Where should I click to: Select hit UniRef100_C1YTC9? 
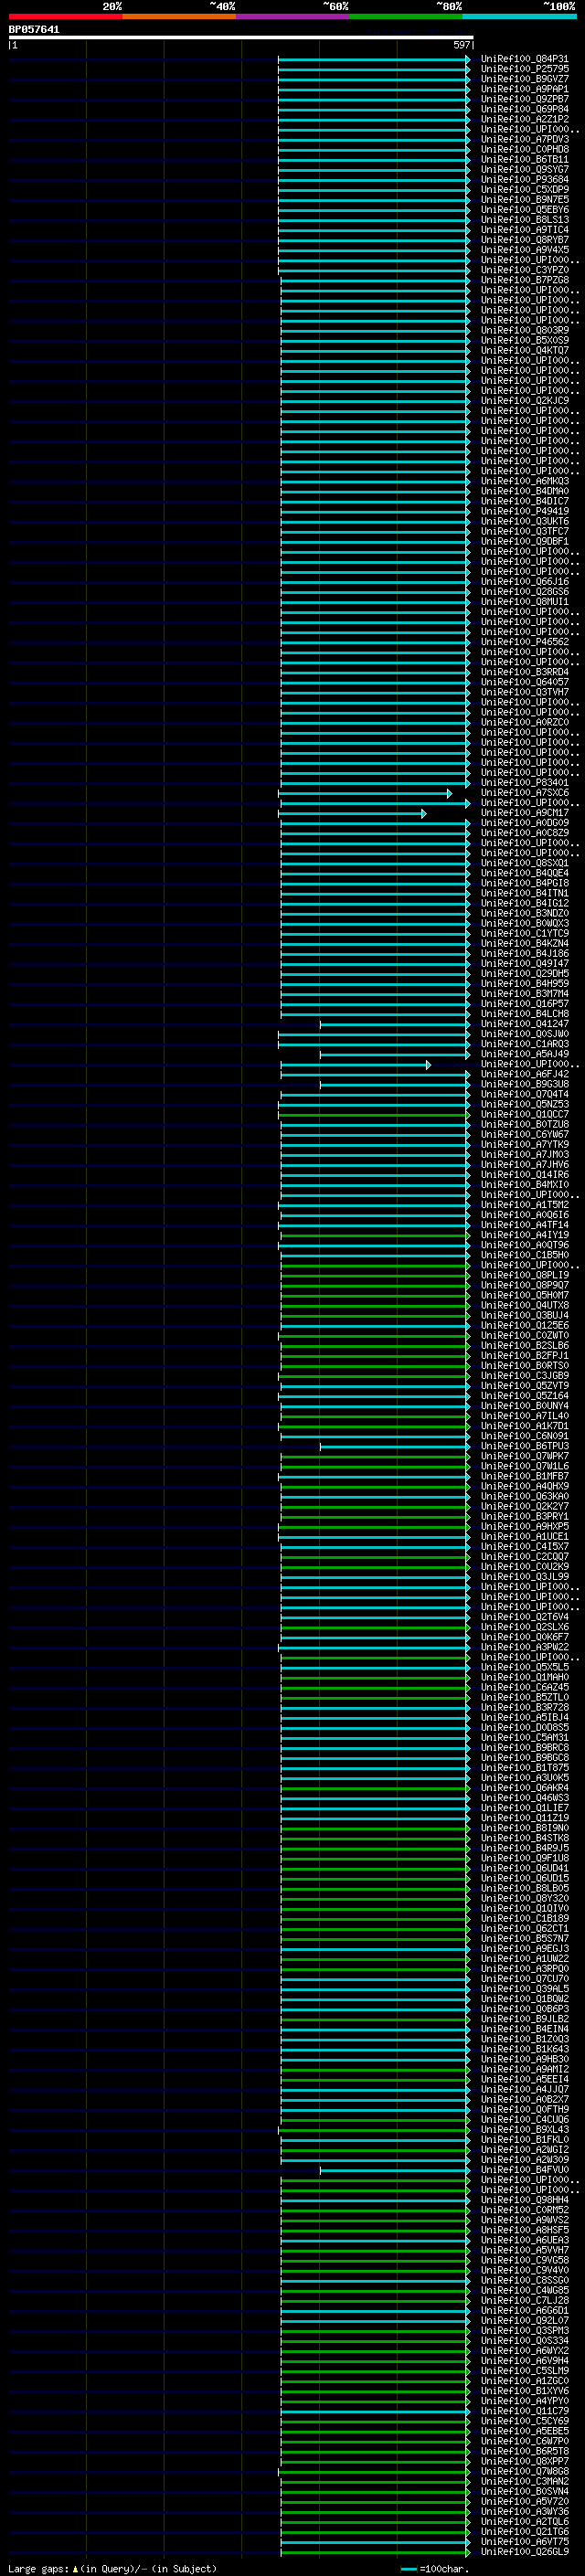click(524, 933)
